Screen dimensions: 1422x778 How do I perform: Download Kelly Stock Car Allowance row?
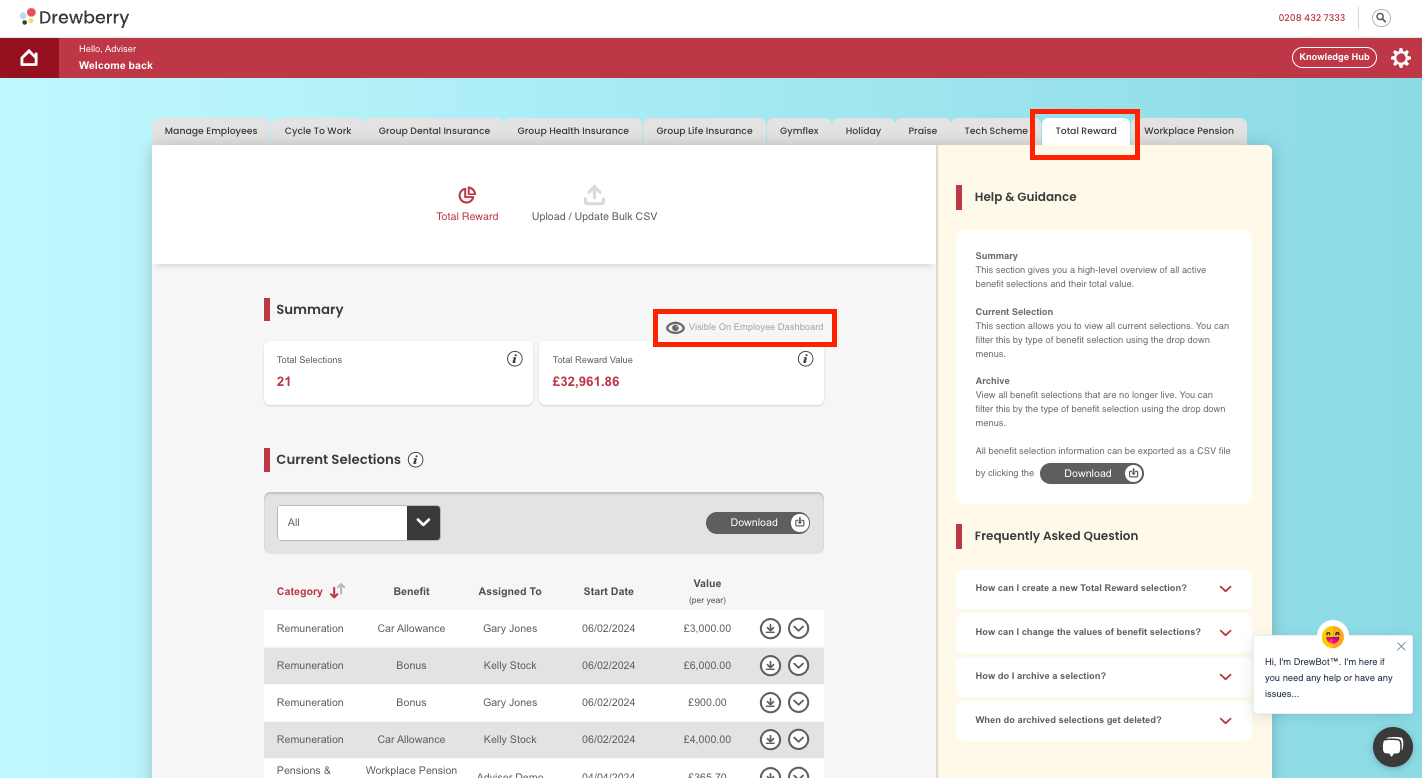[x=770, y=740]
